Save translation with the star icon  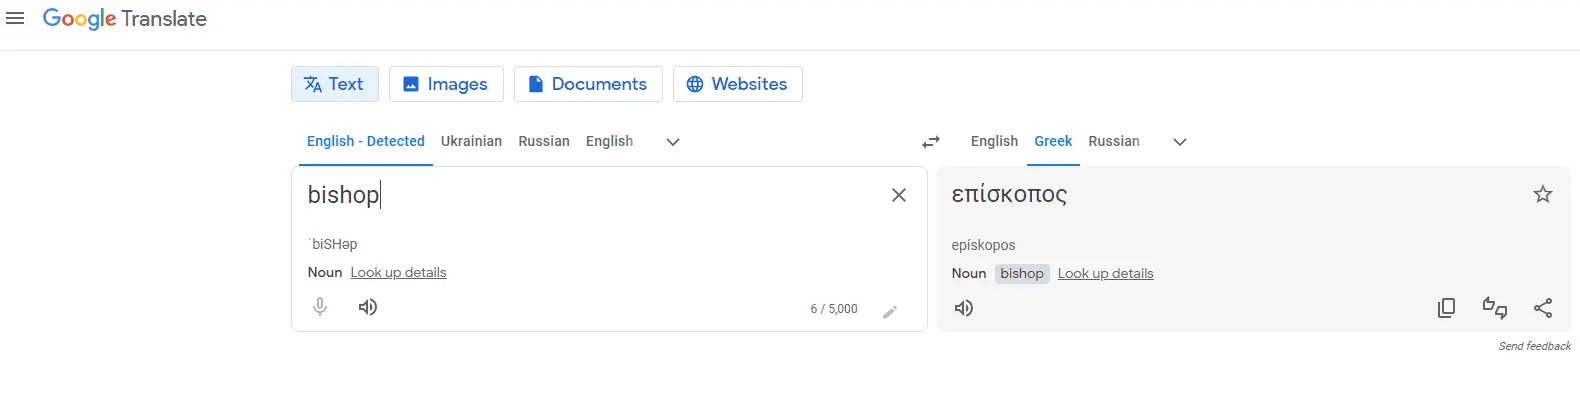point(1543,194)
